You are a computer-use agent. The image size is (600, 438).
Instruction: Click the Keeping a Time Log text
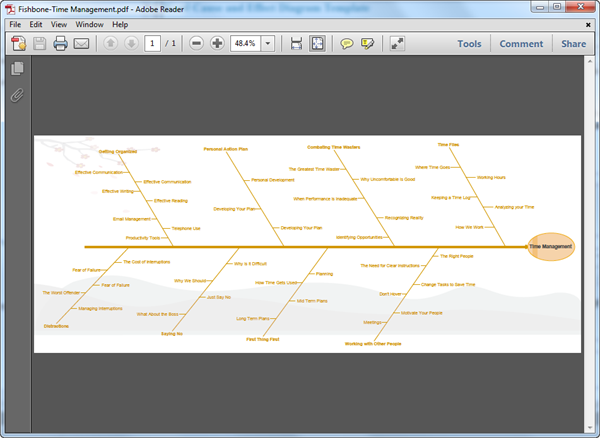pos(451,198)
